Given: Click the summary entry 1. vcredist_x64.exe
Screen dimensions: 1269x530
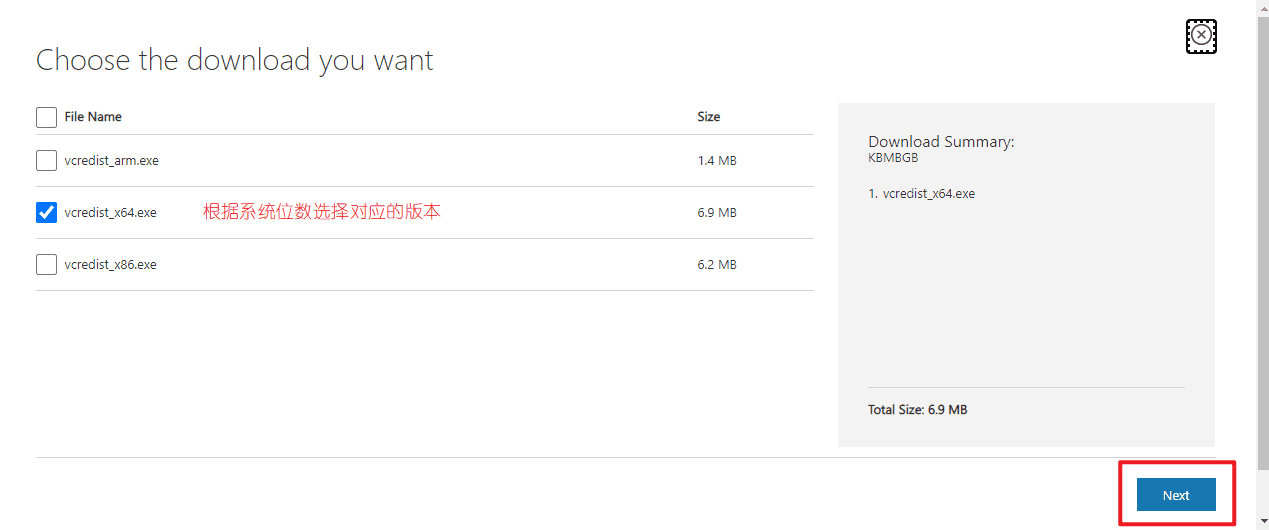Looking at the screenshot, I should (921, 193).
